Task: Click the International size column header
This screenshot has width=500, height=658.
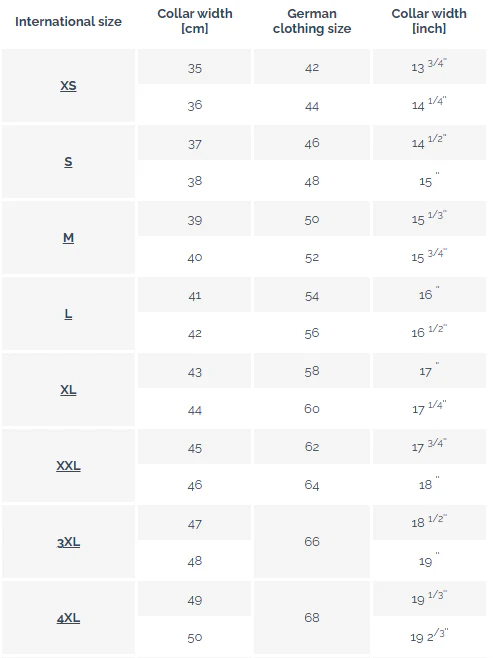Action: (x=68, y=21)
